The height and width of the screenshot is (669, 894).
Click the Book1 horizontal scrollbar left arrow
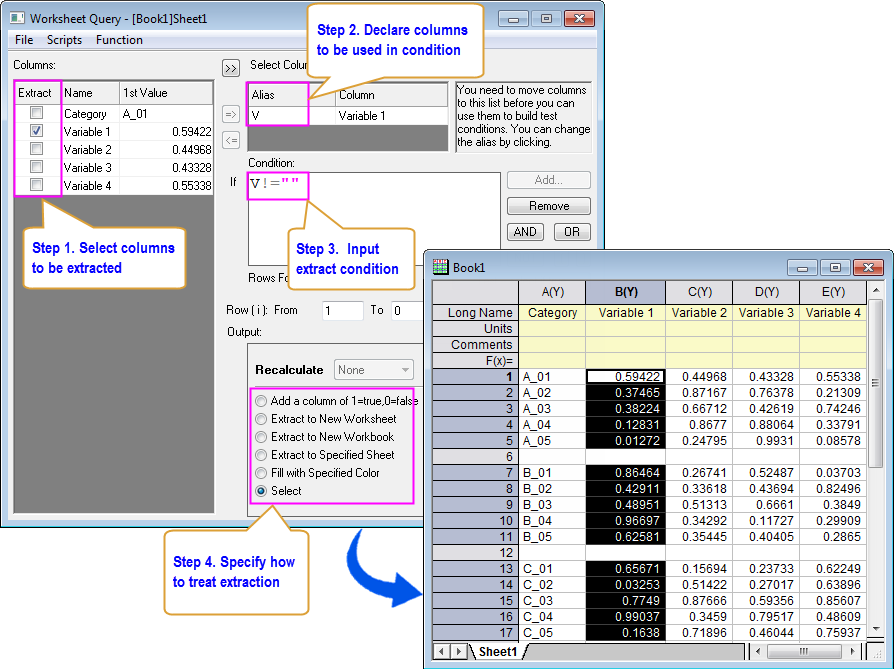(758, 651)
